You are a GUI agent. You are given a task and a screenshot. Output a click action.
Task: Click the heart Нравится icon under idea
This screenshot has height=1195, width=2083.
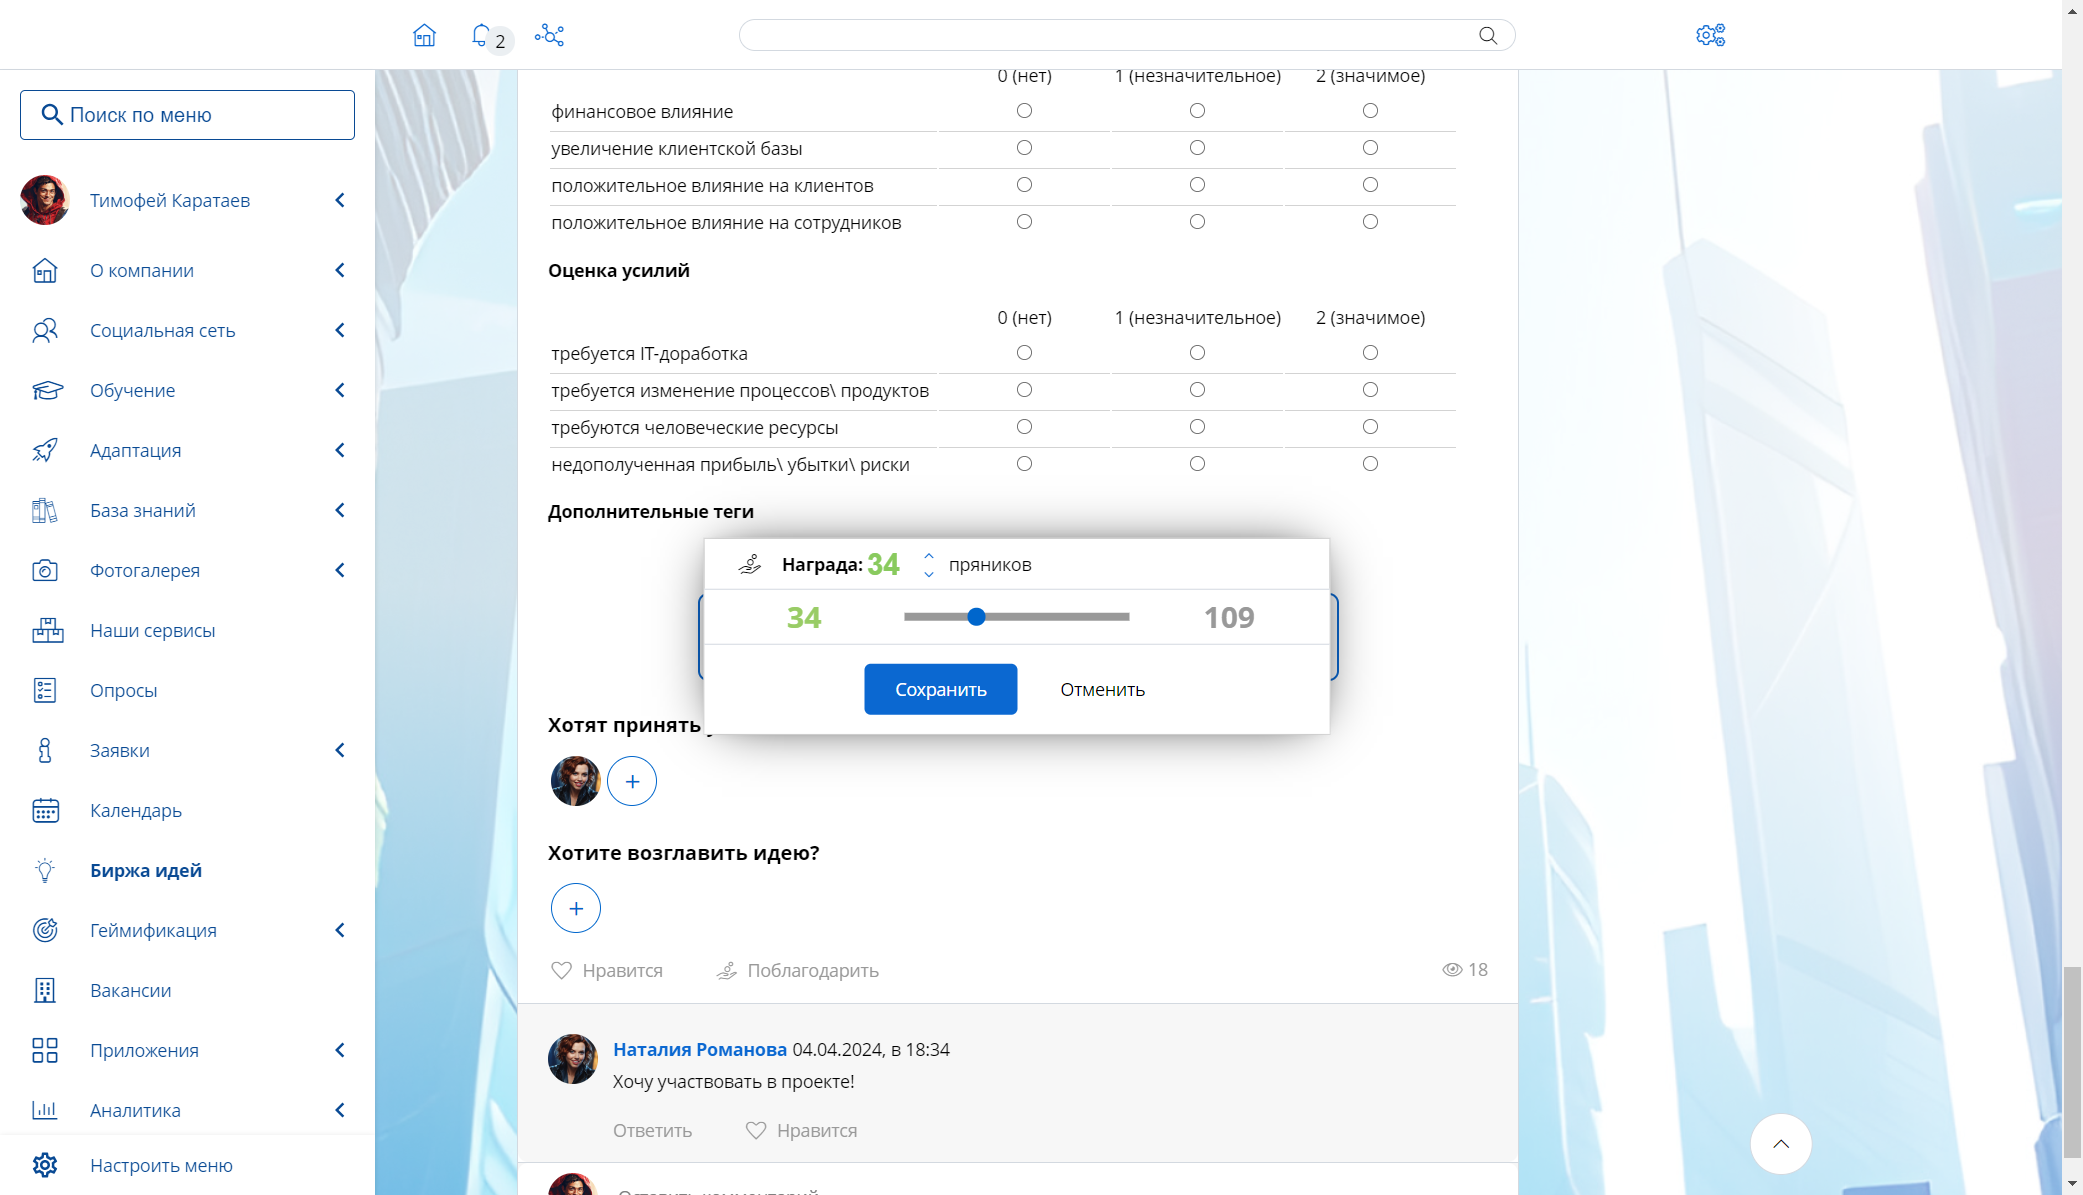[x=562, y=970]
